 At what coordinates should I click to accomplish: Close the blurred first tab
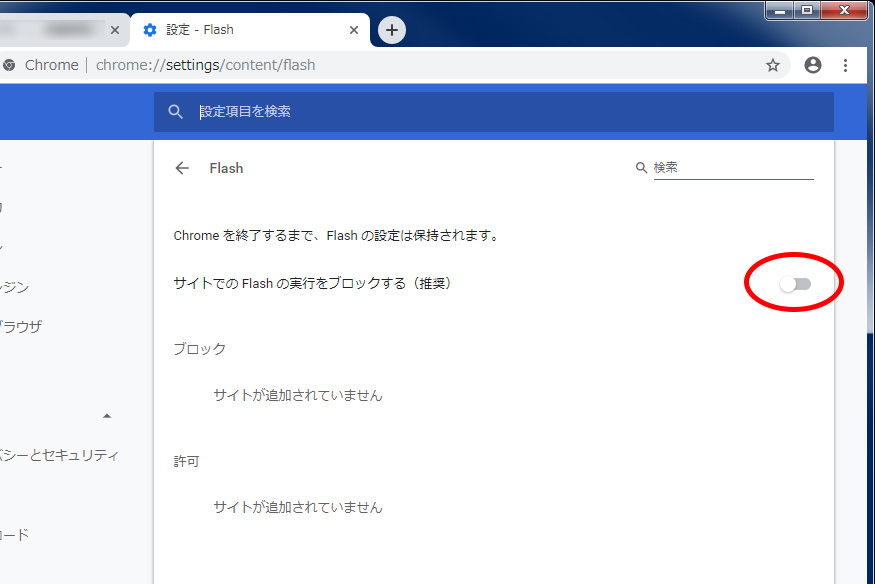[x=115, y=30]
